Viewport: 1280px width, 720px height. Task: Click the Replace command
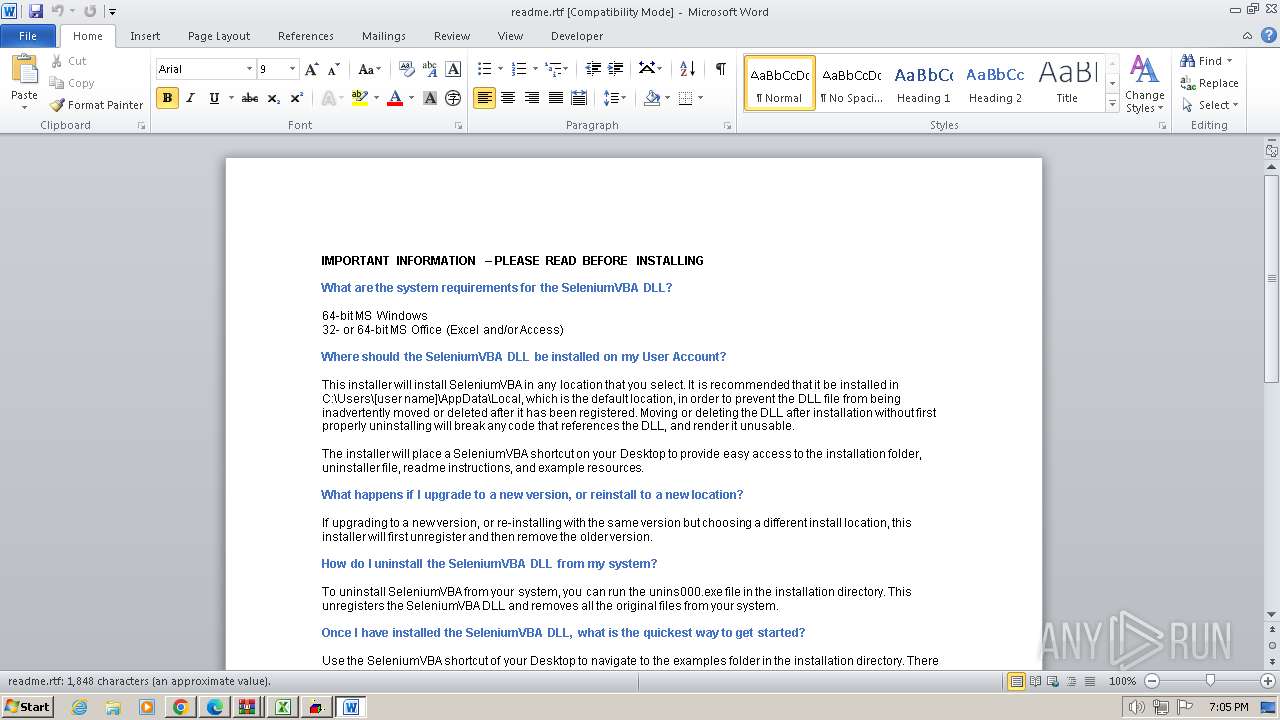[x=1209, y=83]
